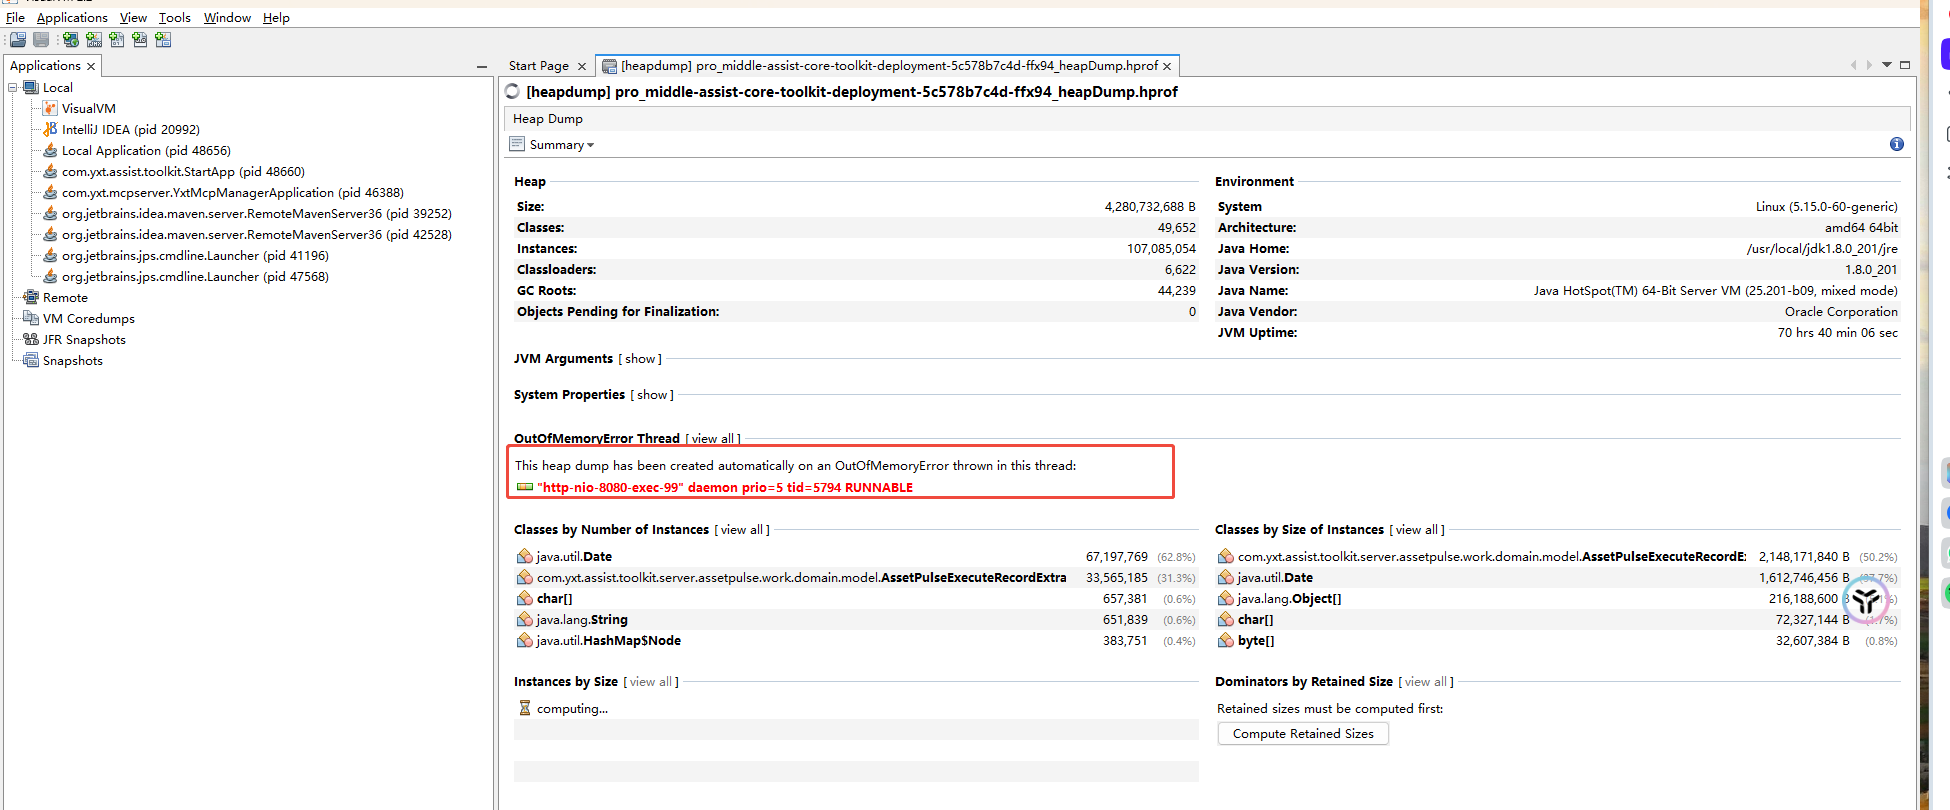The image size is (1950, 810).
Task: Close the Start Page tab
Action: point(582,67)
